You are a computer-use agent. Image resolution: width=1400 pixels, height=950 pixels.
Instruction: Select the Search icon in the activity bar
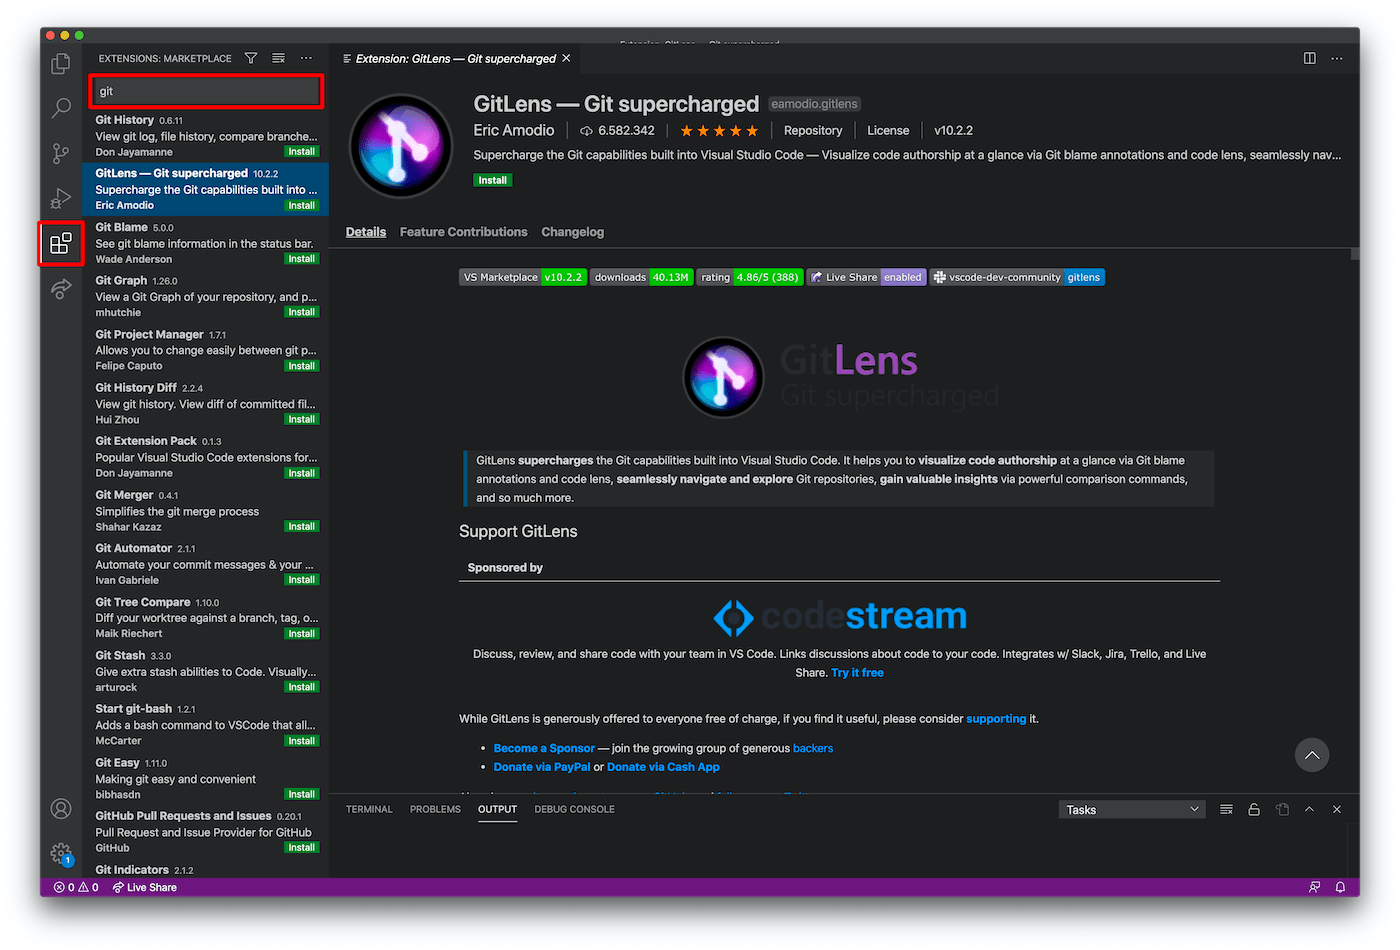(x=60, y=108)
